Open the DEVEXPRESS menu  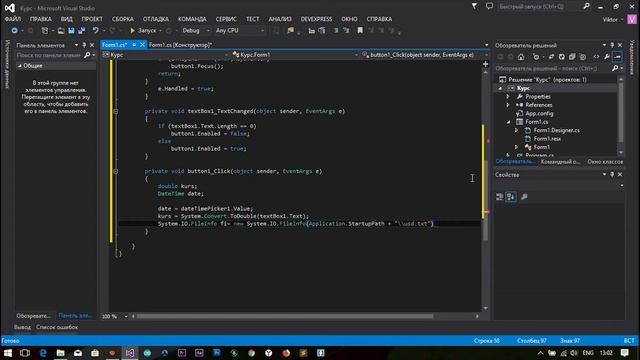click(x=316, y=19)
